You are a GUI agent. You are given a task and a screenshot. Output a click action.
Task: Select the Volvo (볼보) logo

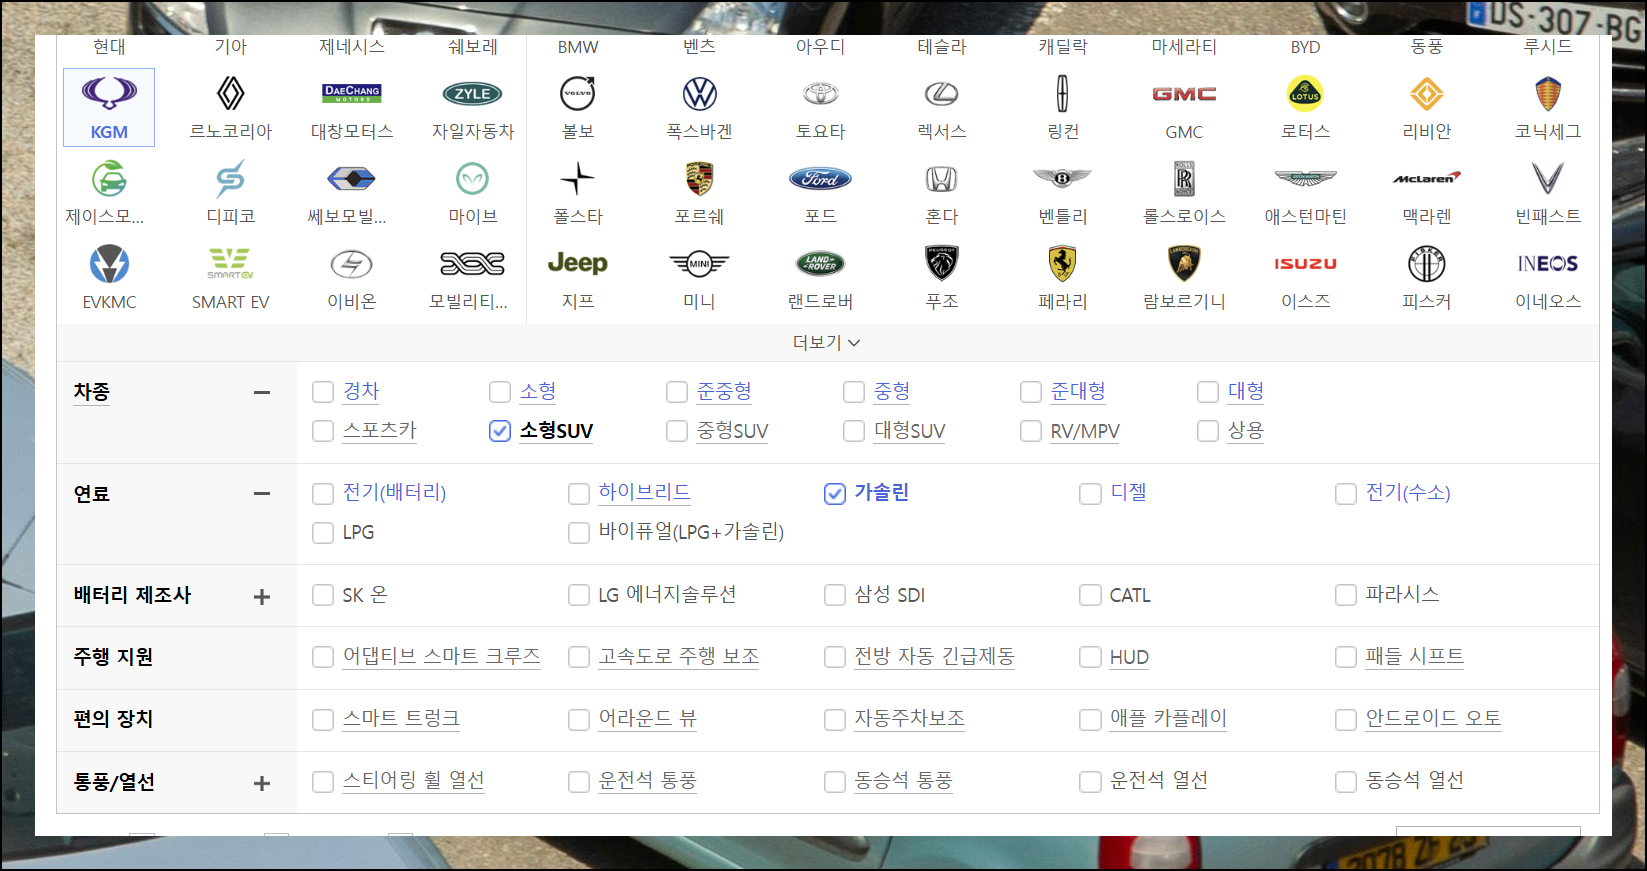[x=578, y=94]
